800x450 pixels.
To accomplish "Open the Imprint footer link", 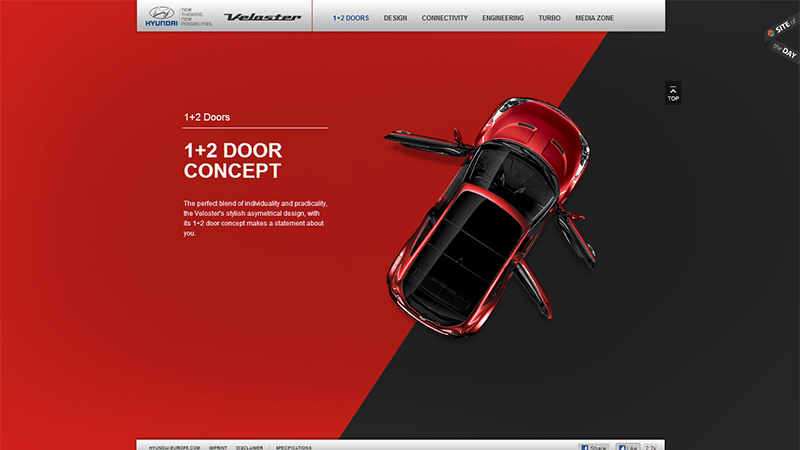I will pyautogui.click(x=218, y=447).
